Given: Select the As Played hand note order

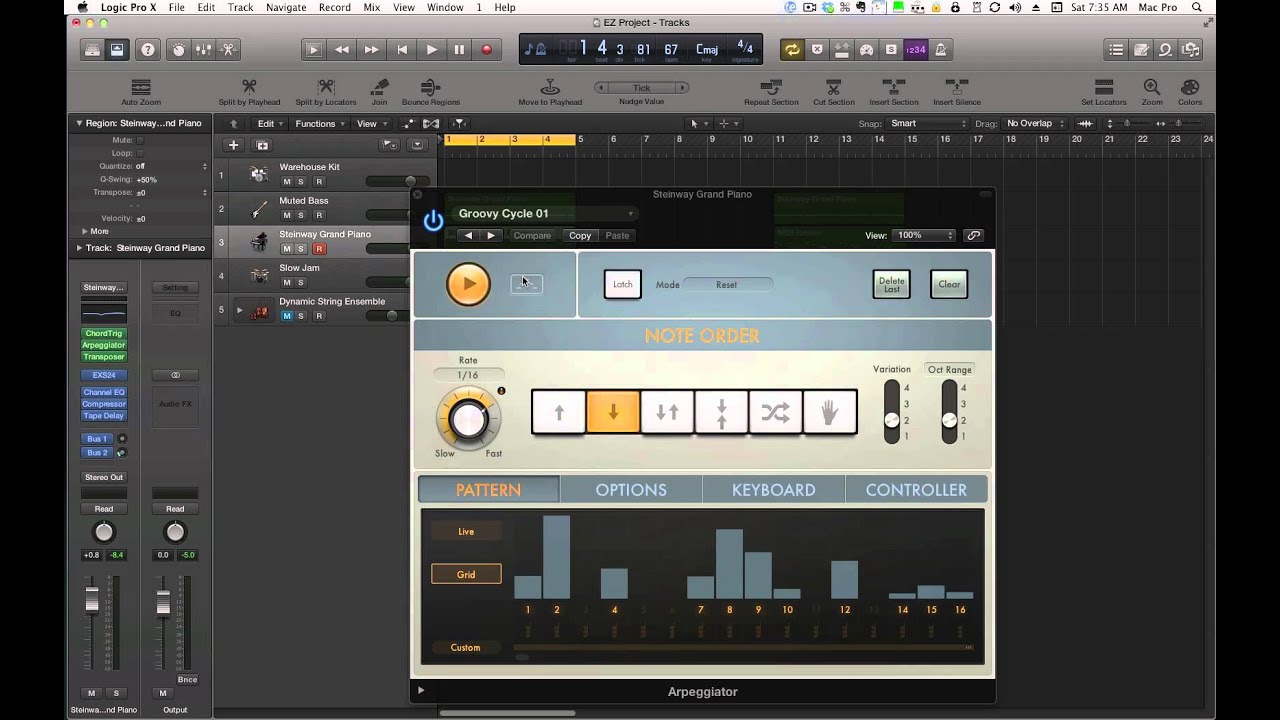Looking at the screenshot, I should (x=829, y=412).
